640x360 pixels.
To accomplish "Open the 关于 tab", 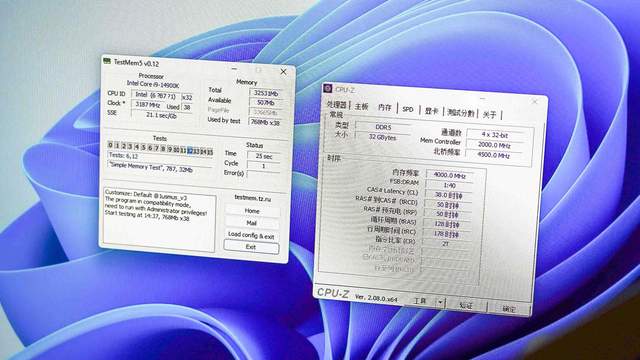I will pyautogui.click(x=489, y=114).
